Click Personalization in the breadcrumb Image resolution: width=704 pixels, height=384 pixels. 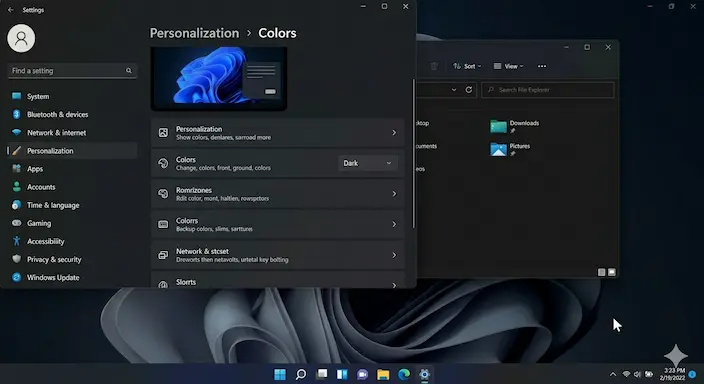coord(194,33)
